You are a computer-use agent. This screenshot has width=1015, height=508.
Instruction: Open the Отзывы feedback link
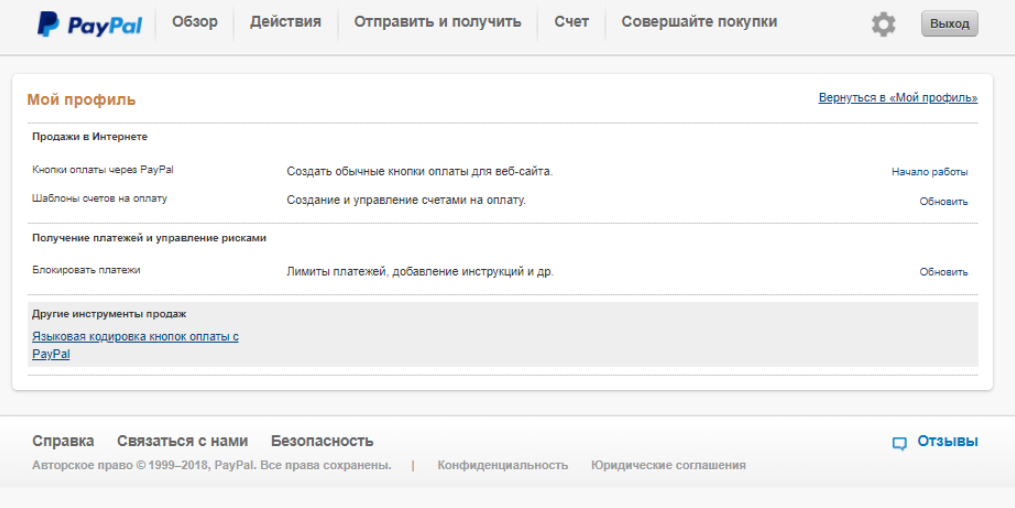[x=948, y=441]
